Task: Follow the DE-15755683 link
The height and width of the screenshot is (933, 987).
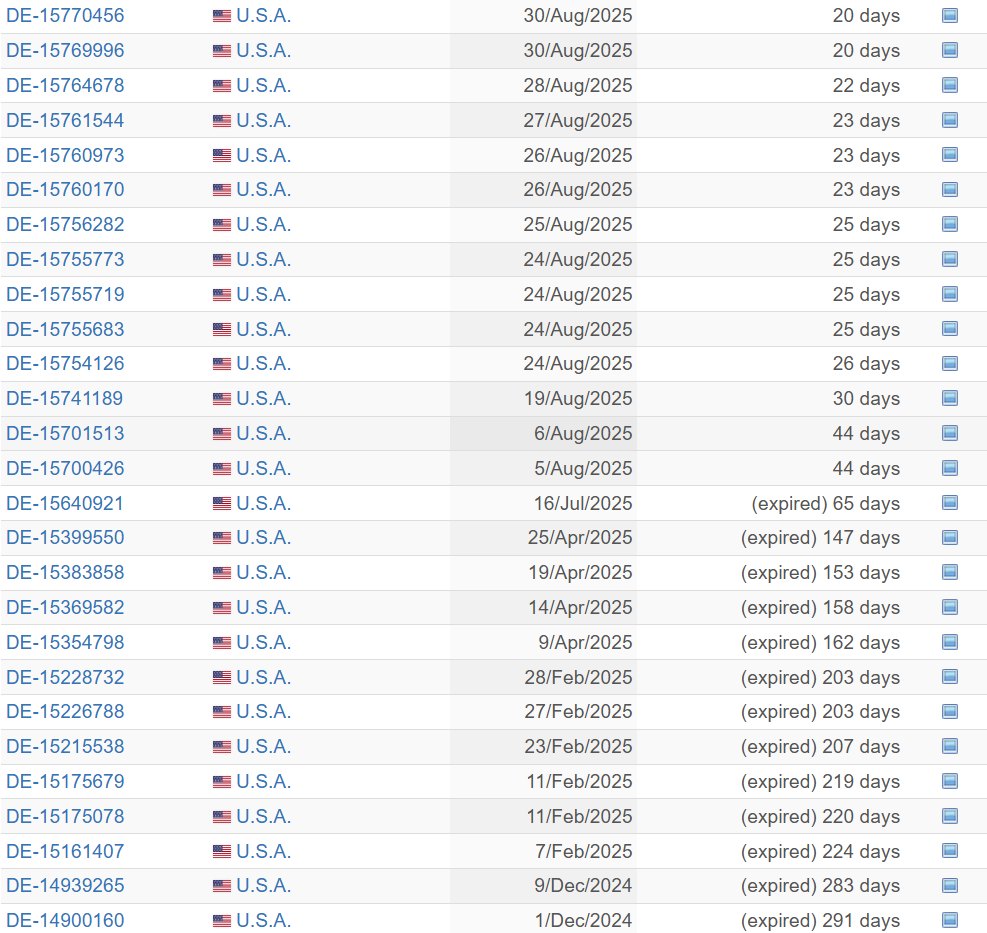Action: coord(65,329)
